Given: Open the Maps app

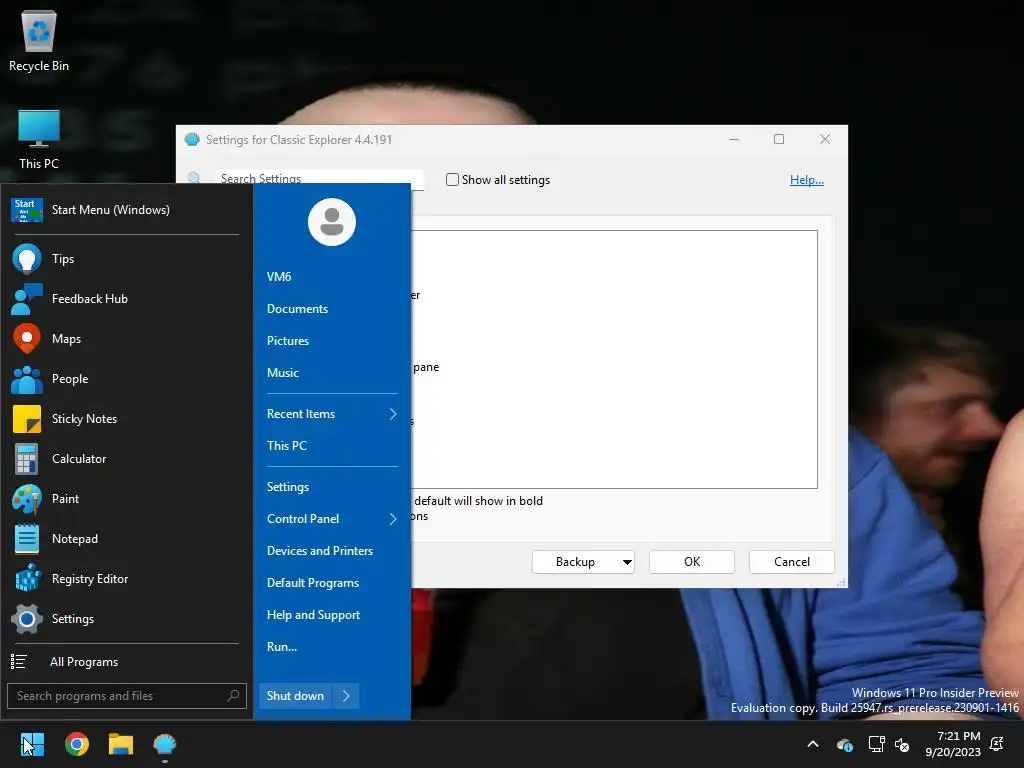Looking at the screenshot, I should point(125,339).
